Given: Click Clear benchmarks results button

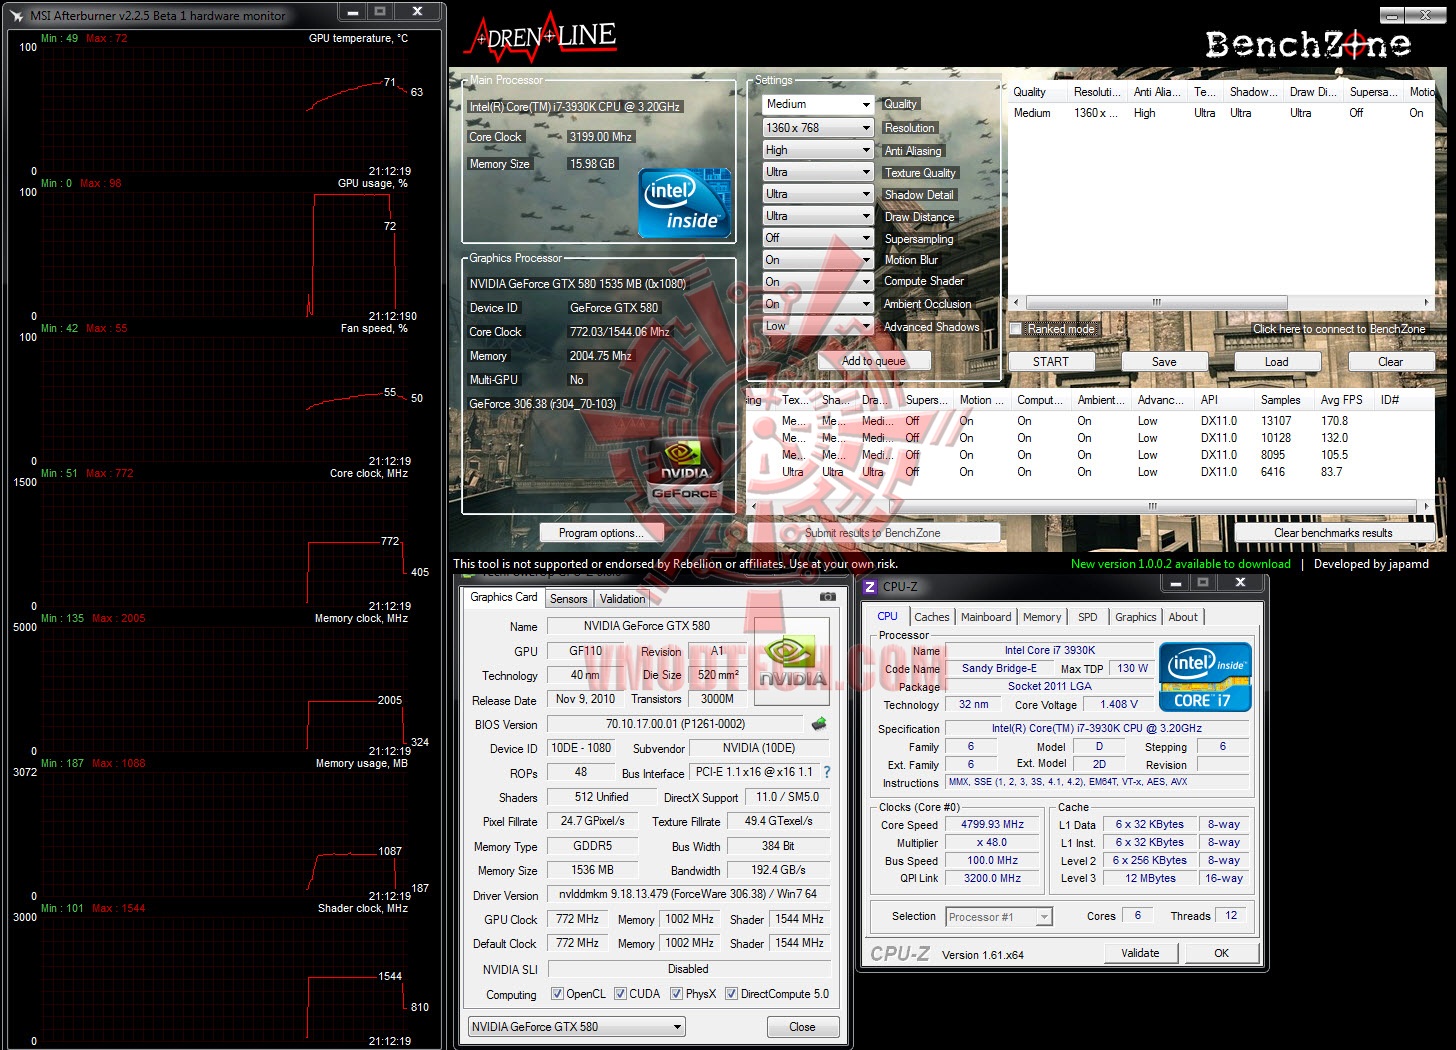Looking at the screenshot, I should pyautogui.click(x=1333, y=533).
